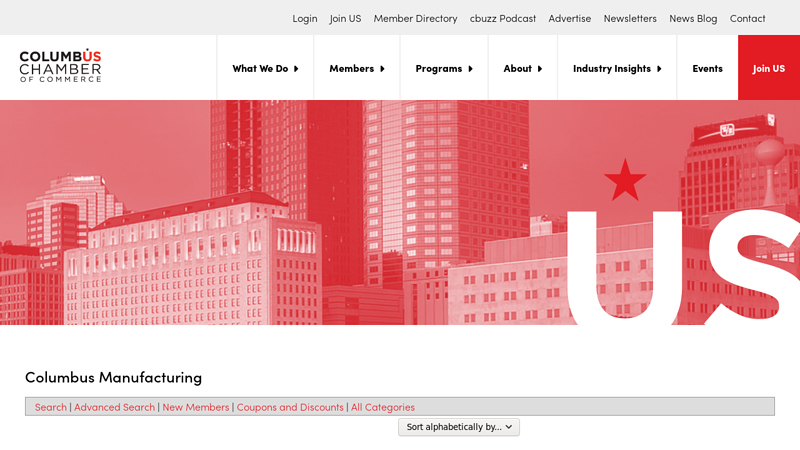Screen dimensions: 800x450
Task: Open the Member Directory link
Action: [x=415, y=18]
